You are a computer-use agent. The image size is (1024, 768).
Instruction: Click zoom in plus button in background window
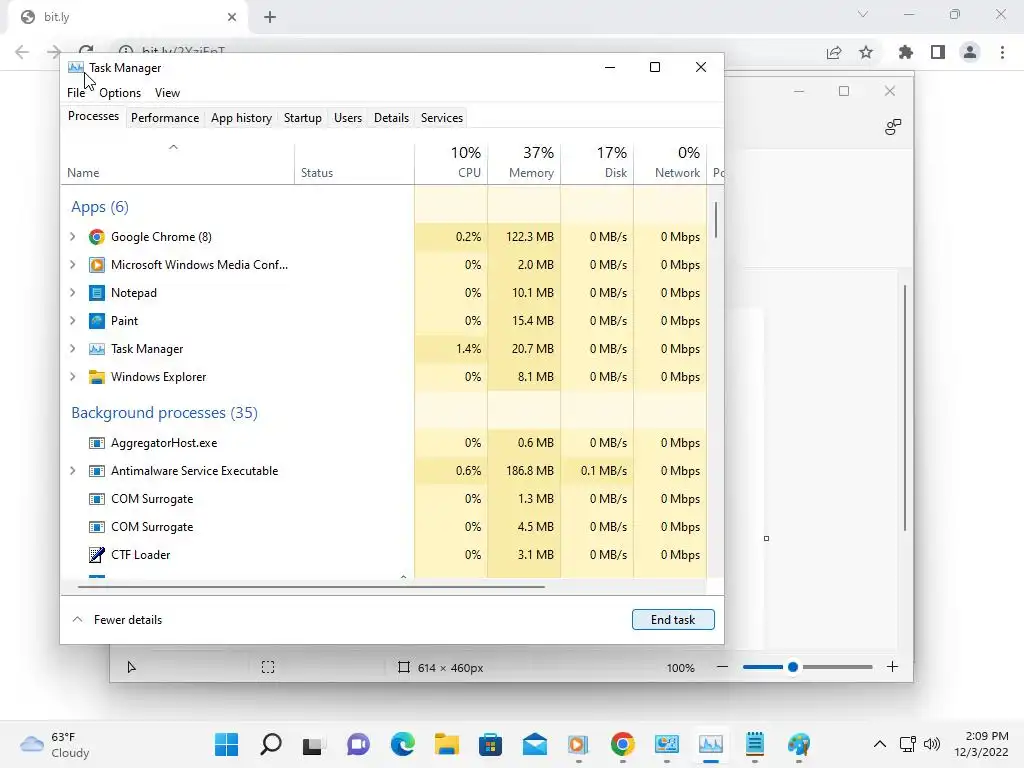(x=892, y=667)
